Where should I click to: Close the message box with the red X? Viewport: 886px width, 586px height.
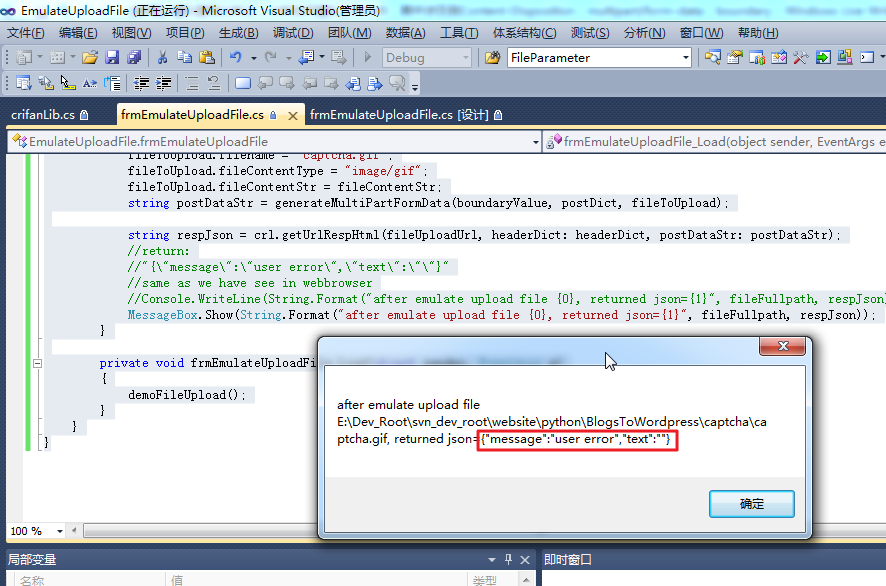[782, 346]
